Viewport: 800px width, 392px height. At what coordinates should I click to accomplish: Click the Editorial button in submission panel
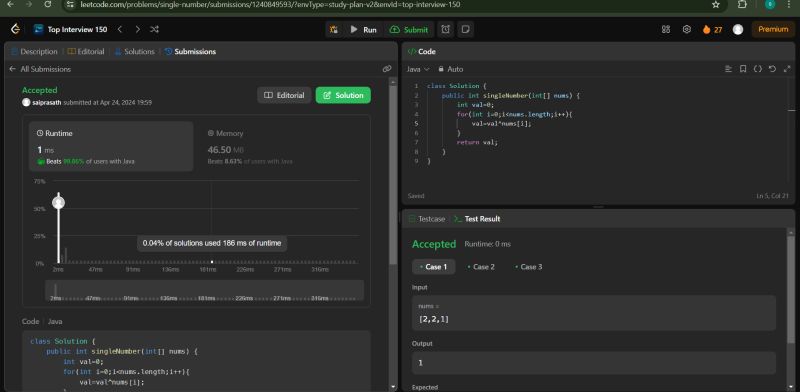click(x=284, y=95)
